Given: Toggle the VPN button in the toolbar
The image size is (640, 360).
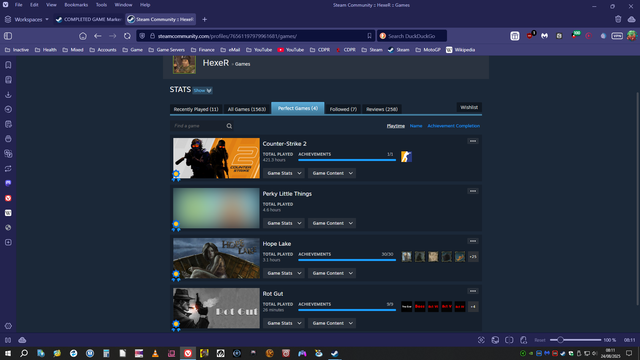Looking at the screenshot, I should pos(617,36).
